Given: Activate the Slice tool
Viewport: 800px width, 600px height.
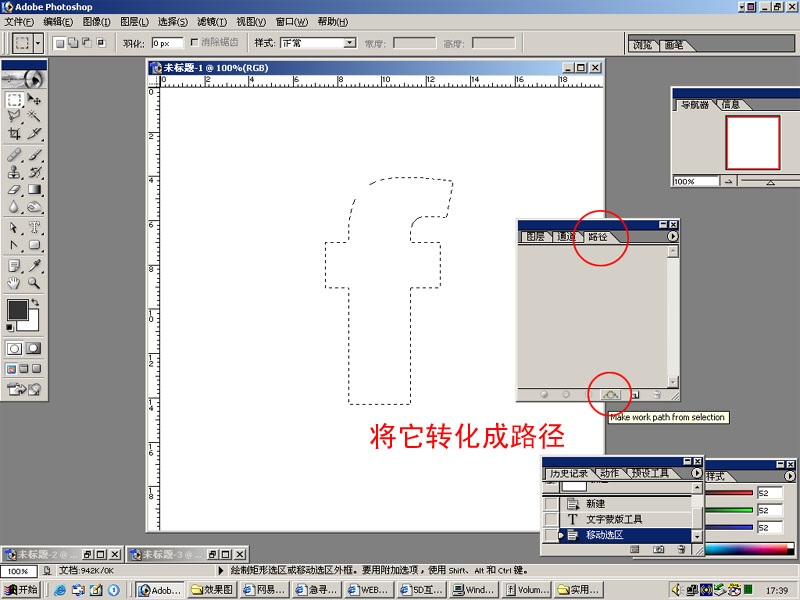Looking at the screenshot, I should [34, 134].
